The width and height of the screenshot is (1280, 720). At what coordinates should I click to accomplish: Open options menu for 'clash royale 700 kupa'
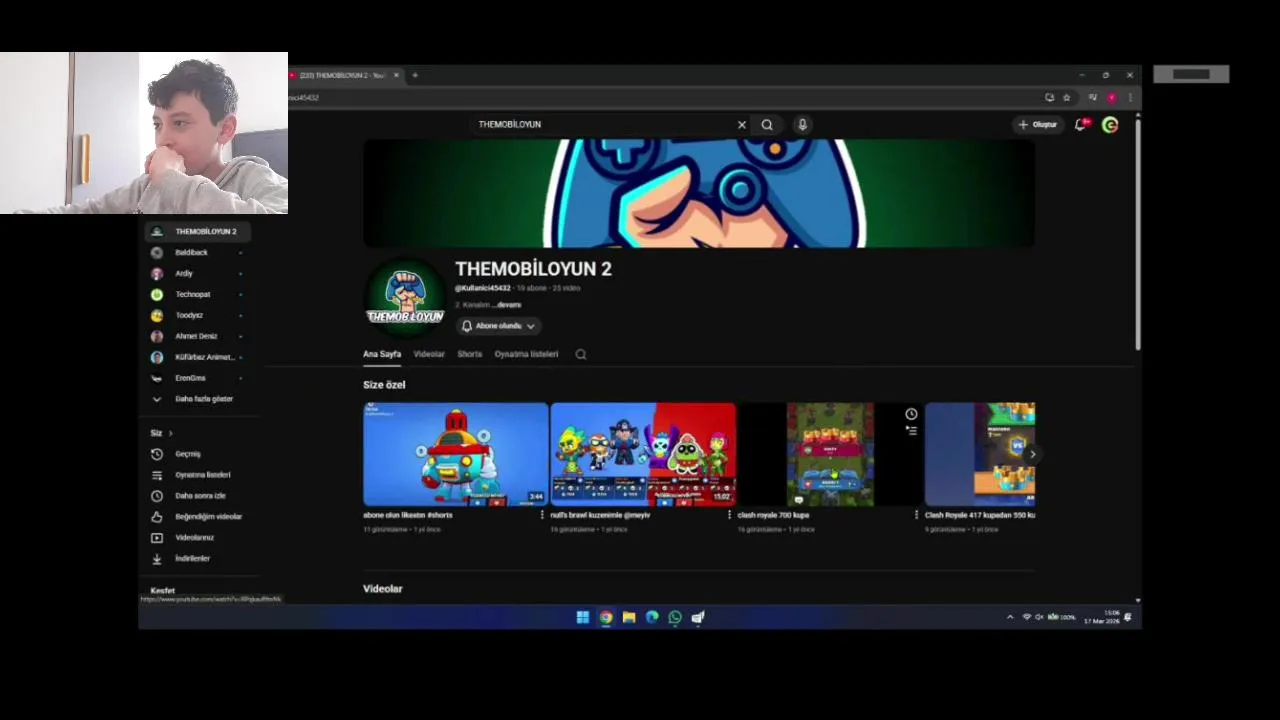point(916,515)
